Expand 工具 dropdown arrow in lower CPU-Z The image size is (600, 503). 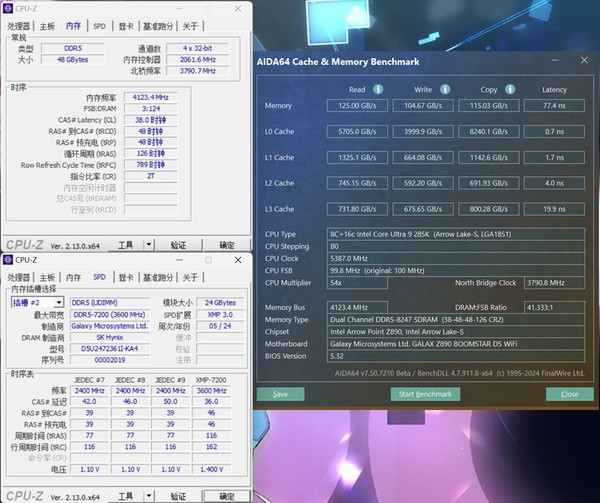(x=149, y=496)
